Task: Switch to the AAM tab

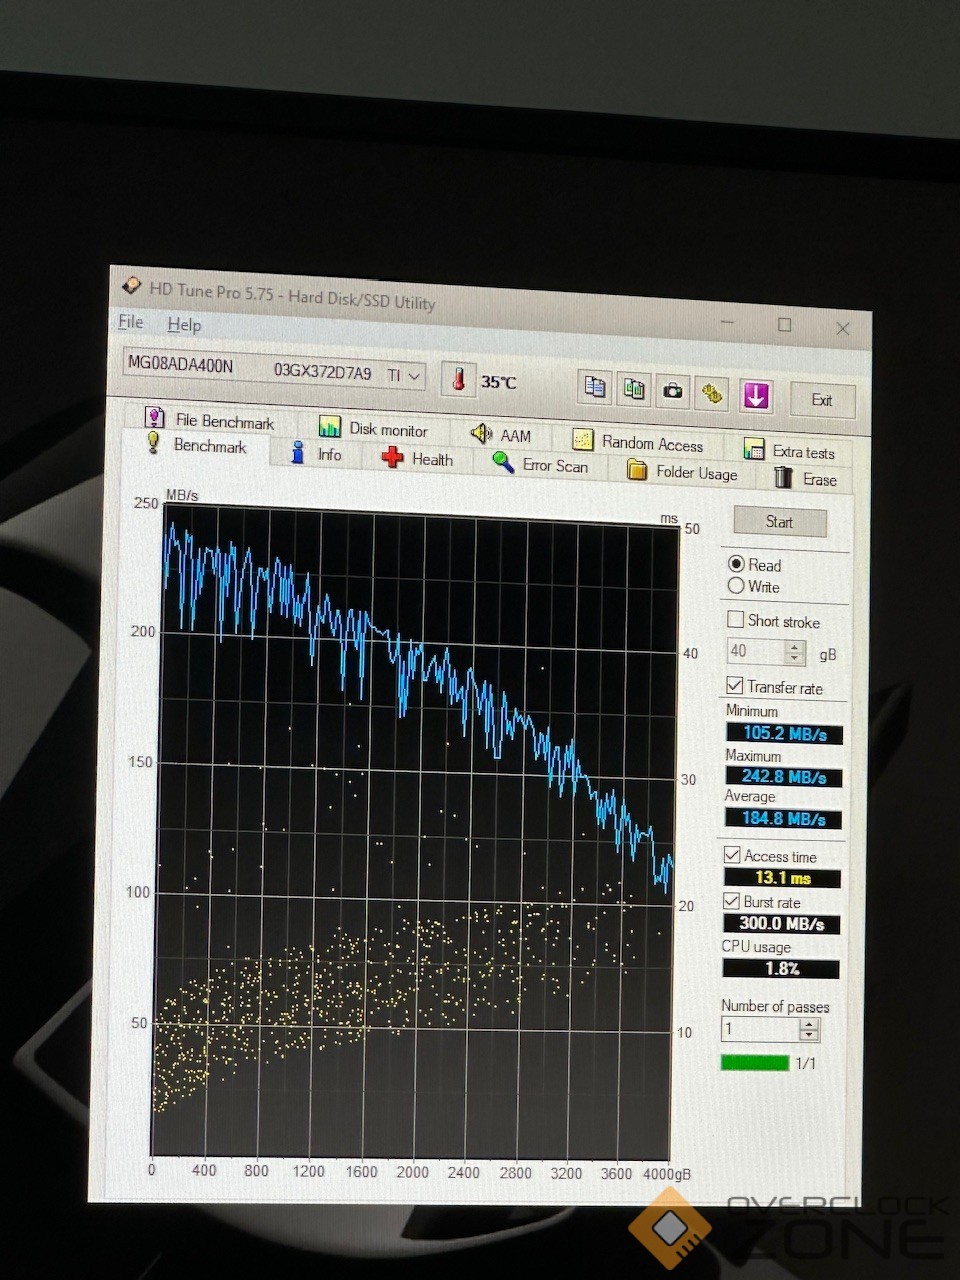Action: tap(515, 436)
